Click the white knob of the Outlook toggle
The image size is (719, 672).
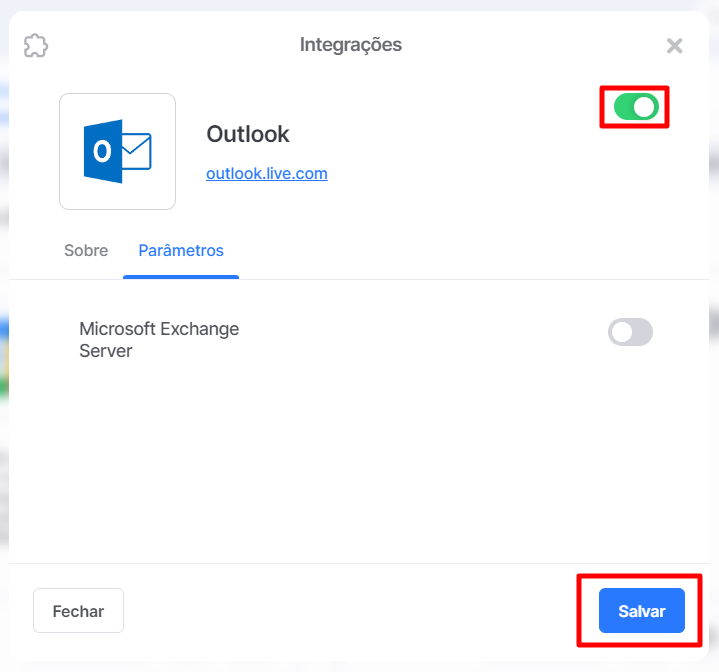click(645, 107)
